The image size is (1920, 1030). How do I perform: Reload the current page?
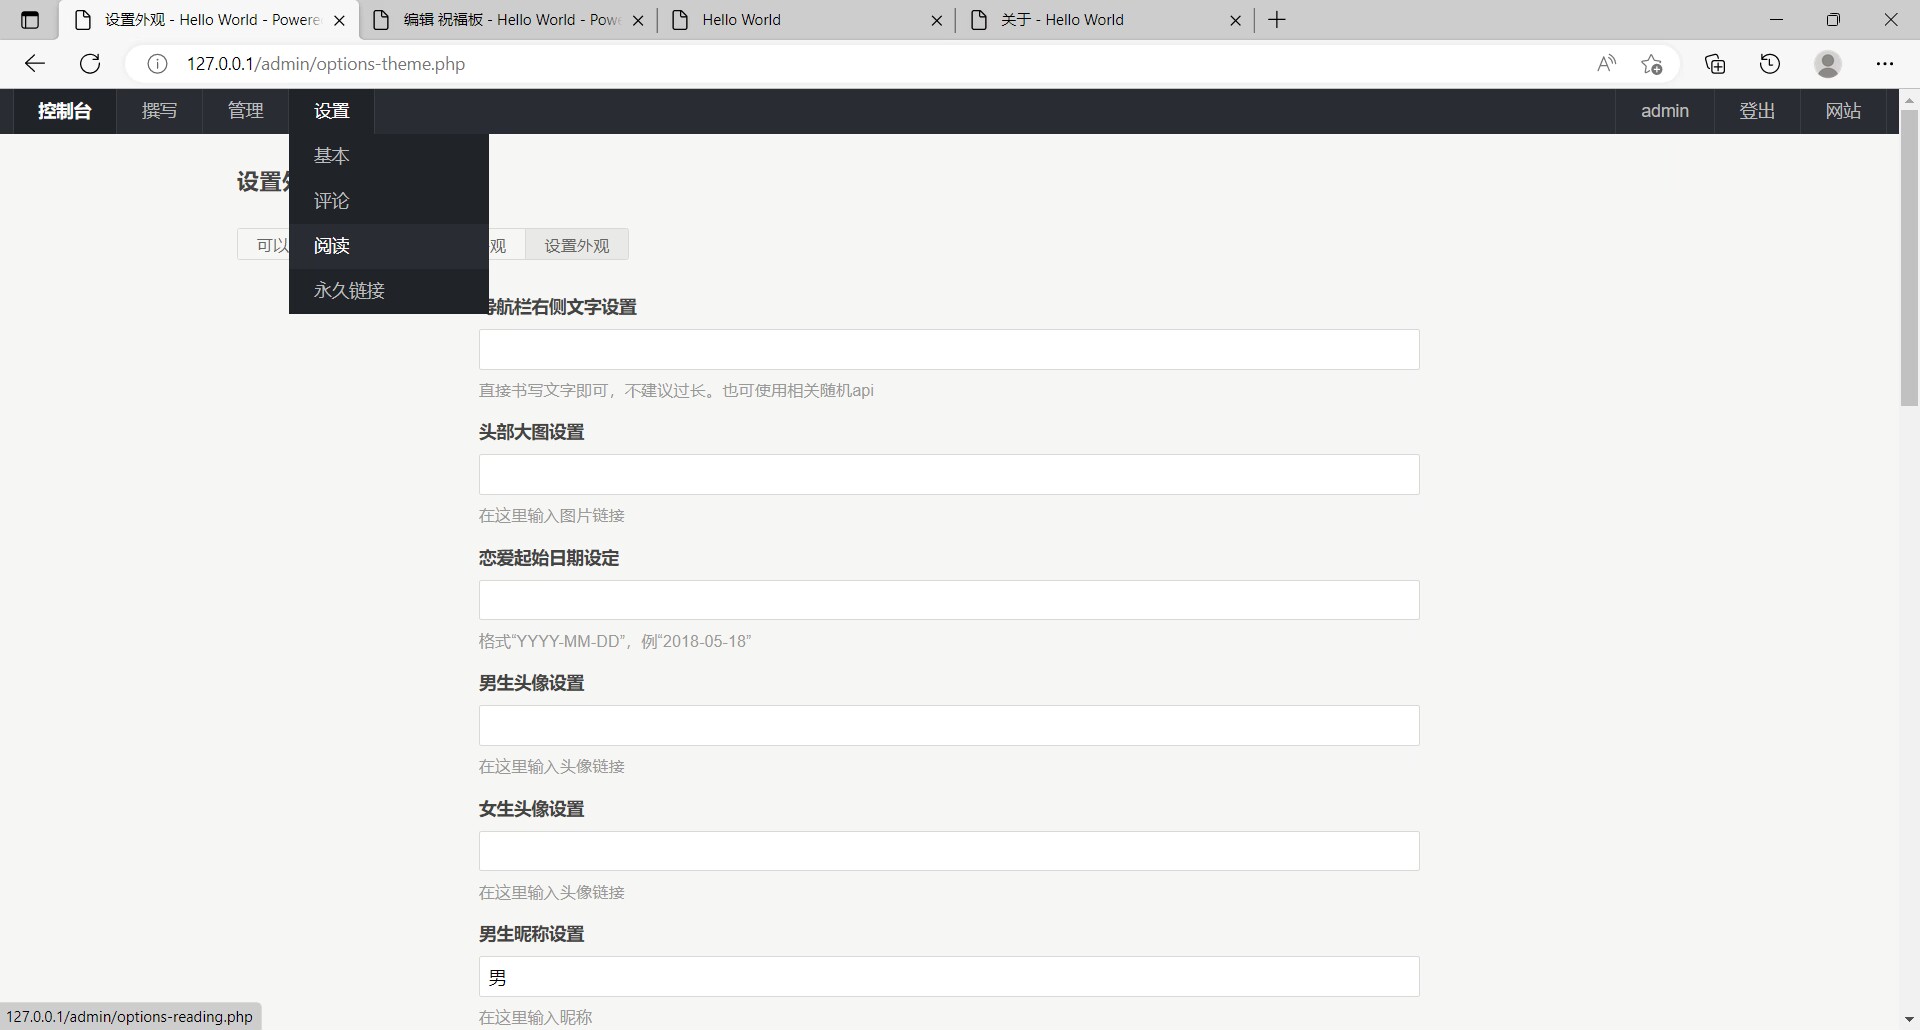pyautogui.click(x=90, y=64)
